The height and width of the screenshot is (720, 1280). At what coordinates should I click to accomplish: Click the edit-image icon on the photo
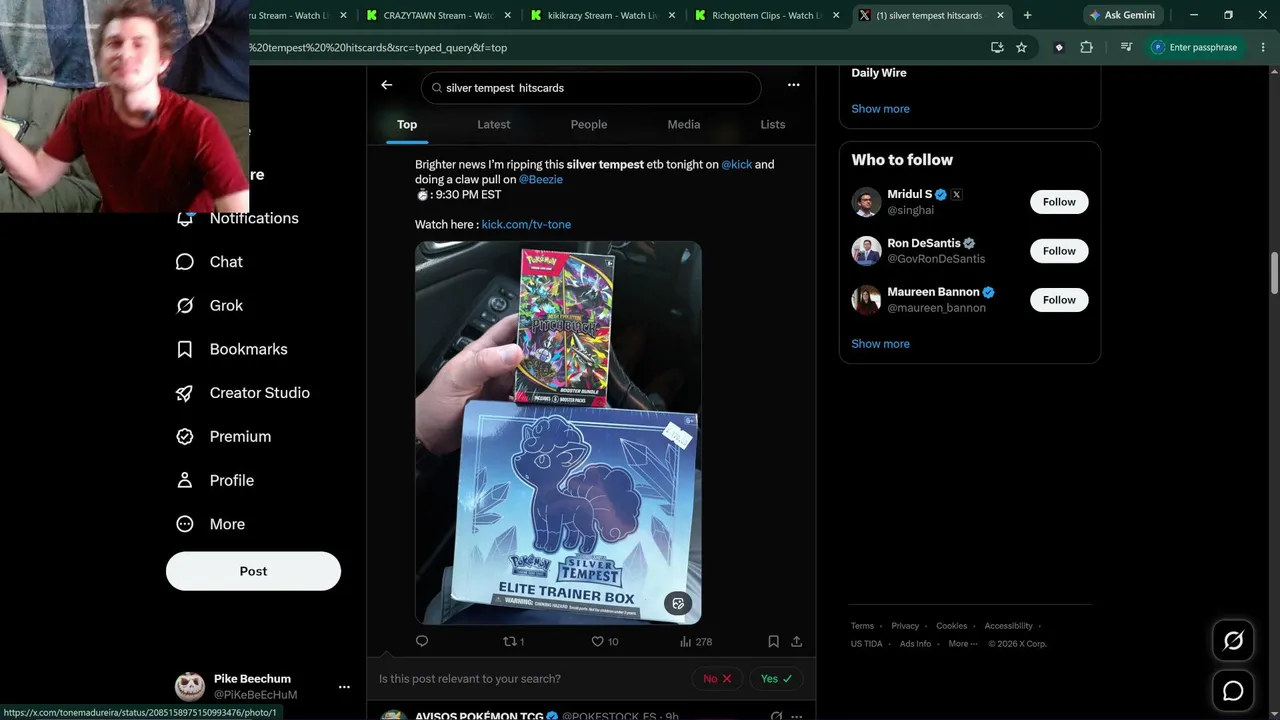point(678,603)
